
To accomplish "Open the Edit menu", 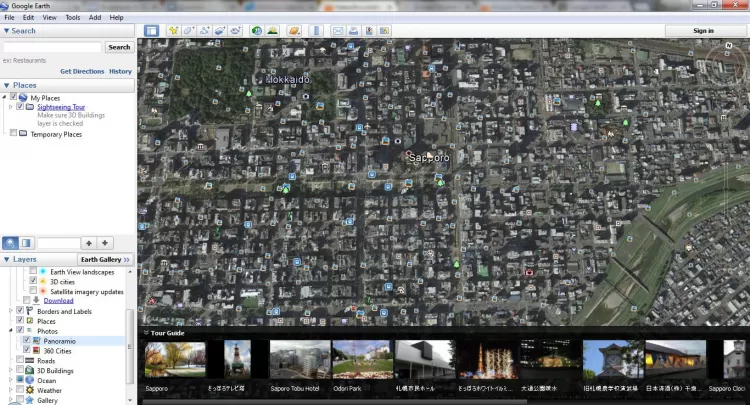I will coord(28,17).
